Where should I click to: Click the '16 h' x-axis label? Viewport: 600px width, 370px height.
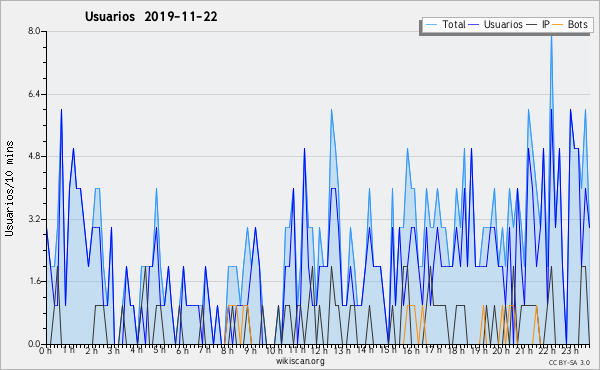pos(411,350)
